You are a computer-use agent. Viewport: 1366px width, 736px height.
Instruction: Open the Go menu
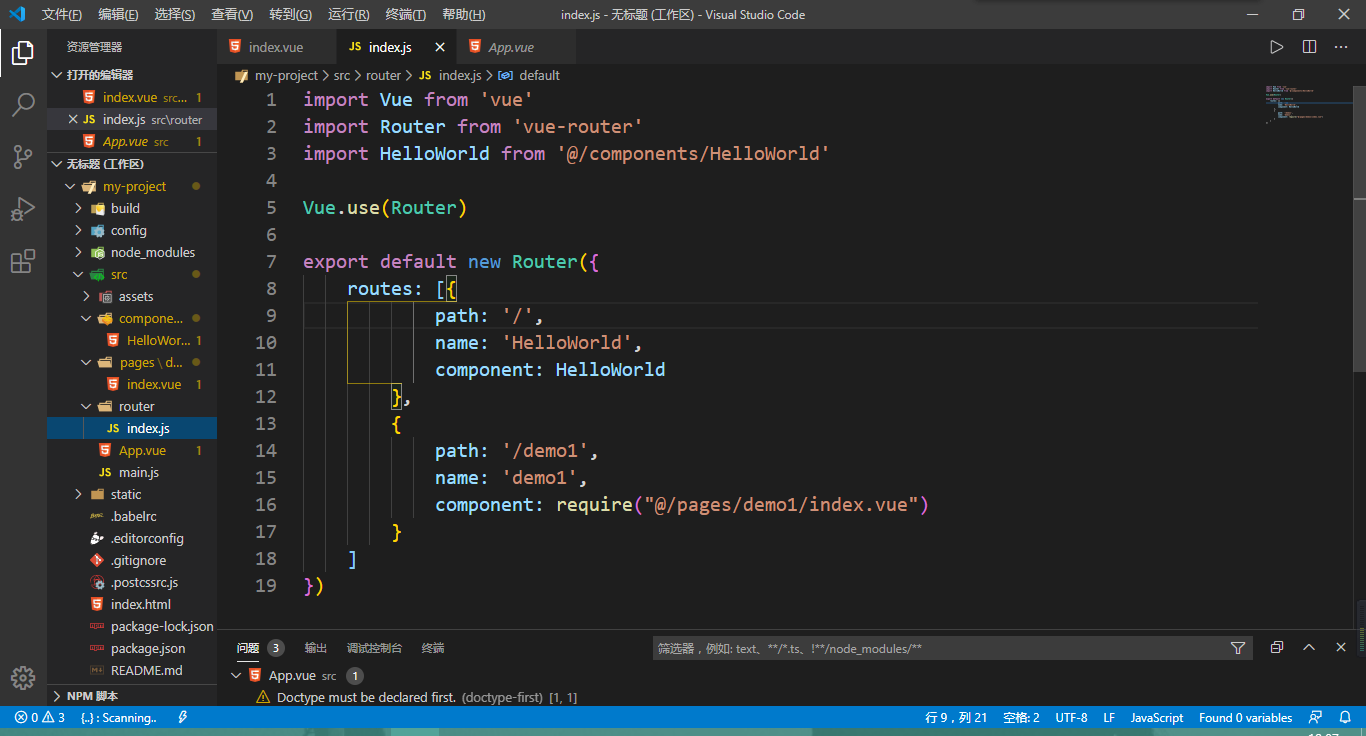point(291,14)
